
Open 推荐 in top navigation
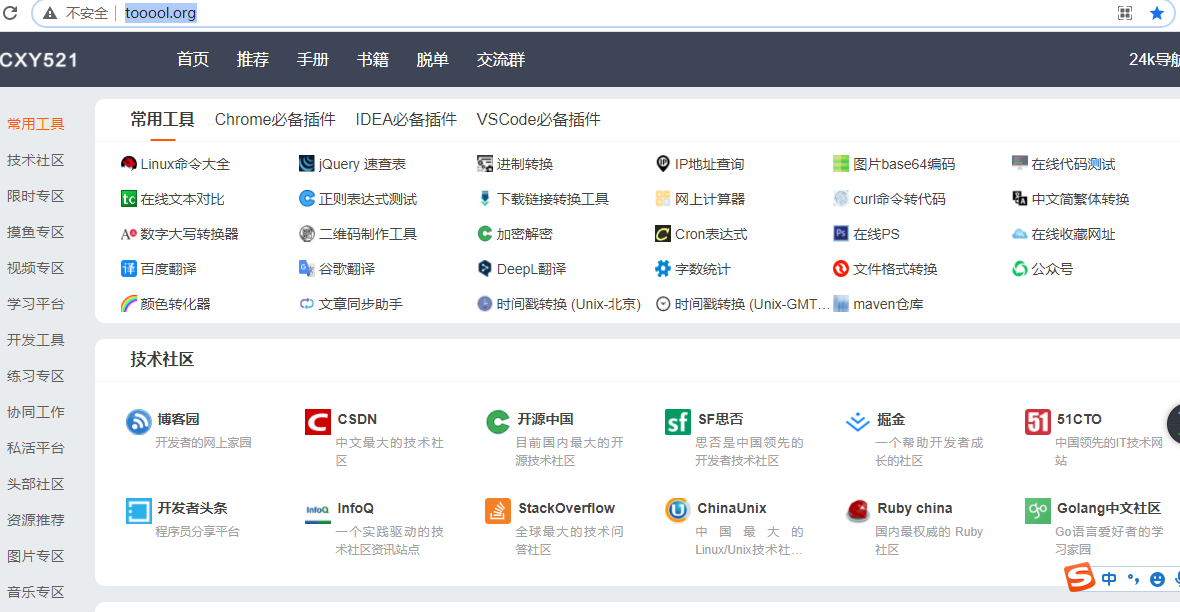tap(253, 59)
